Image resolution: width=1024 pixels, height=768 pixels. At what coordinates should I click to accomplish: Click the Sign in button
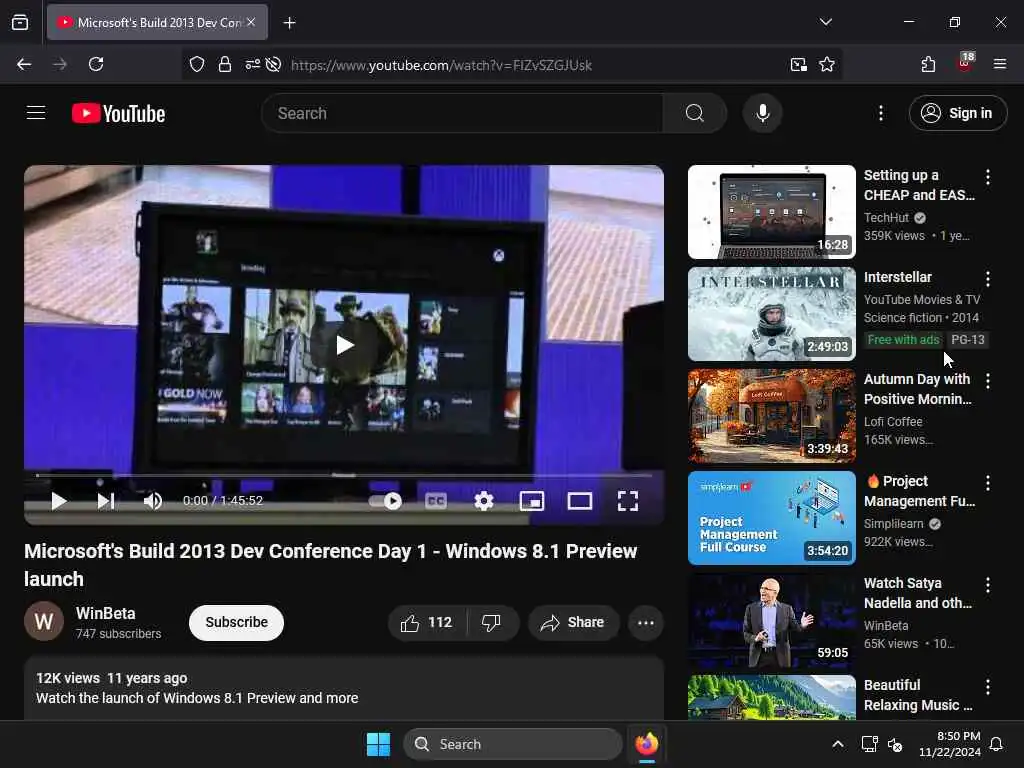click(x=957, y=113)
